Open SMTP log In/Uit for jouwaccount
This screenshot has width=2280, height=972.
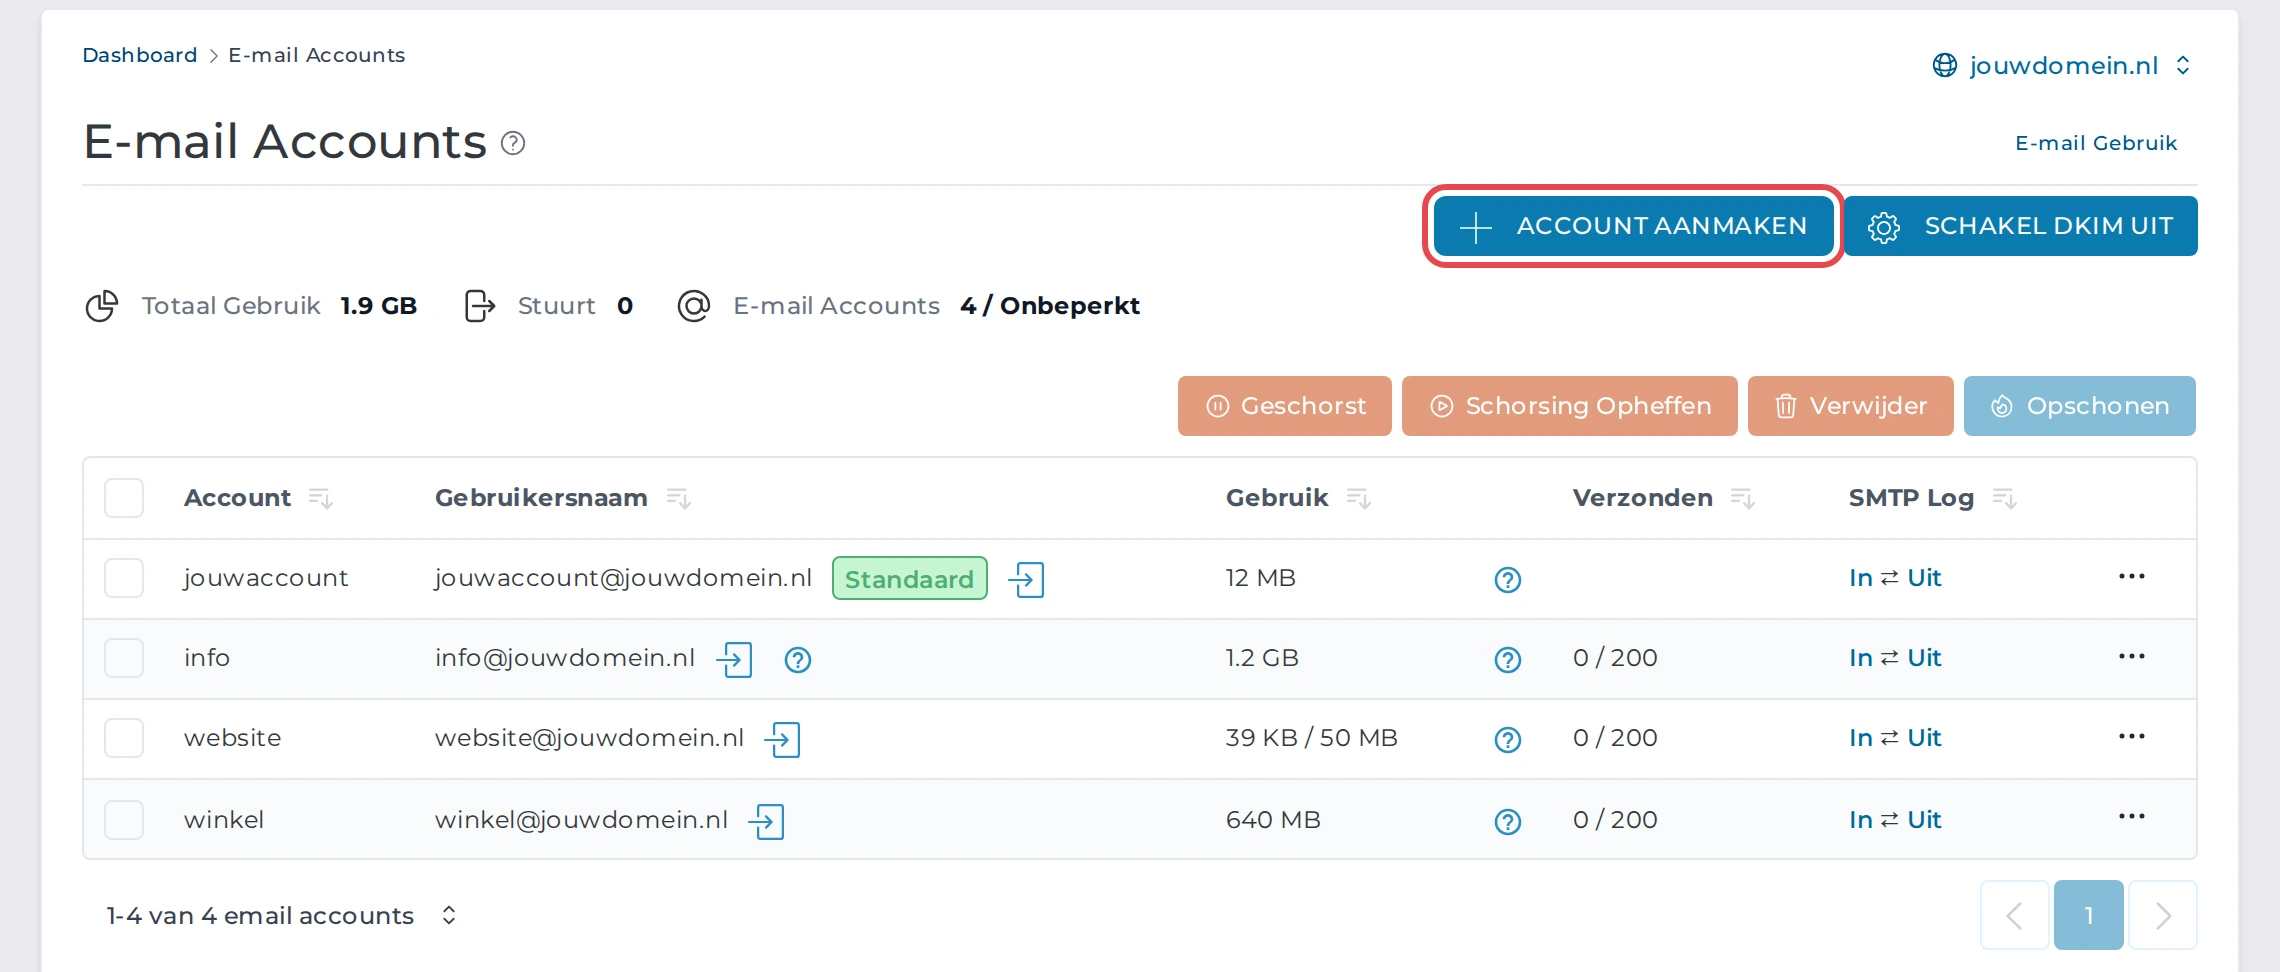pos(1895,578)
